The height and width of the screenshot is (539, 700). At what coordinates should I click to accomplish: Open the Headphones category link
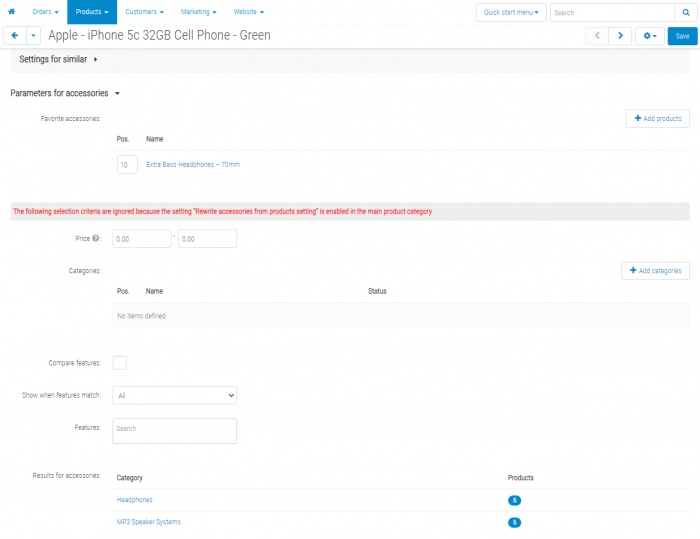[134, 500]
